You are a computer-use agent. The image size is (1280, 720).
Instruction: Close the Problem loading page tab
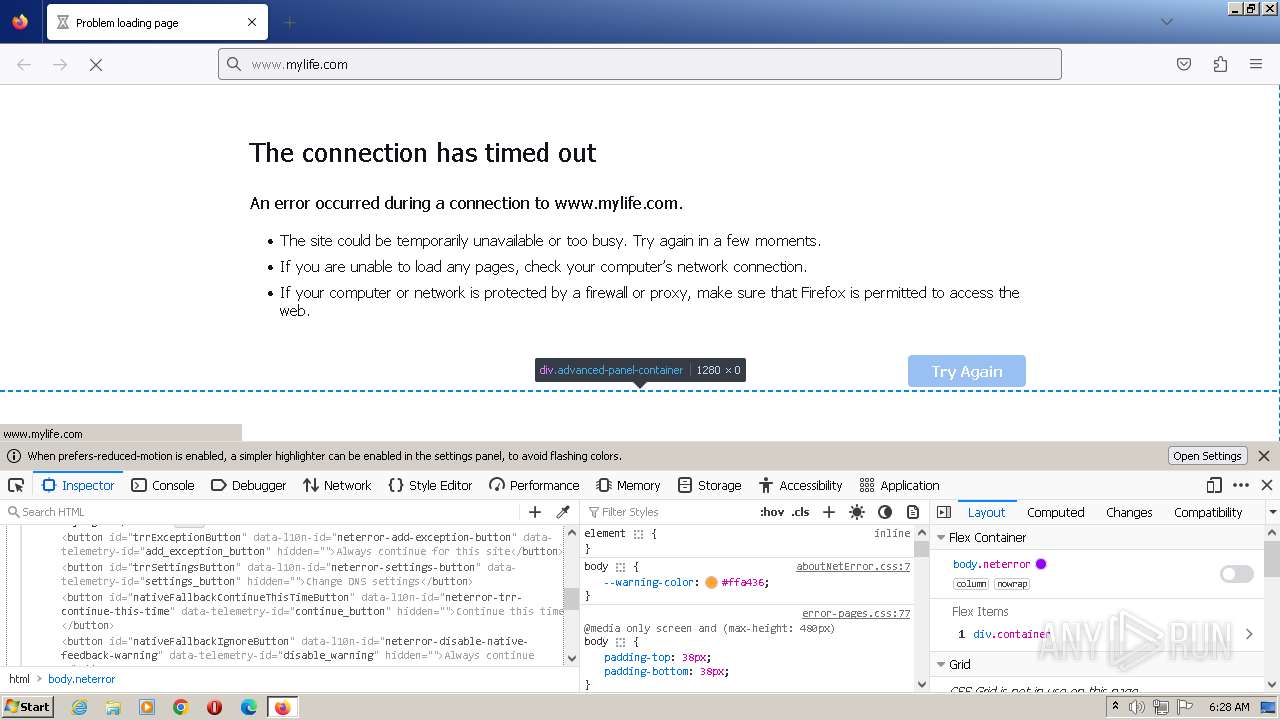point(252,22)
